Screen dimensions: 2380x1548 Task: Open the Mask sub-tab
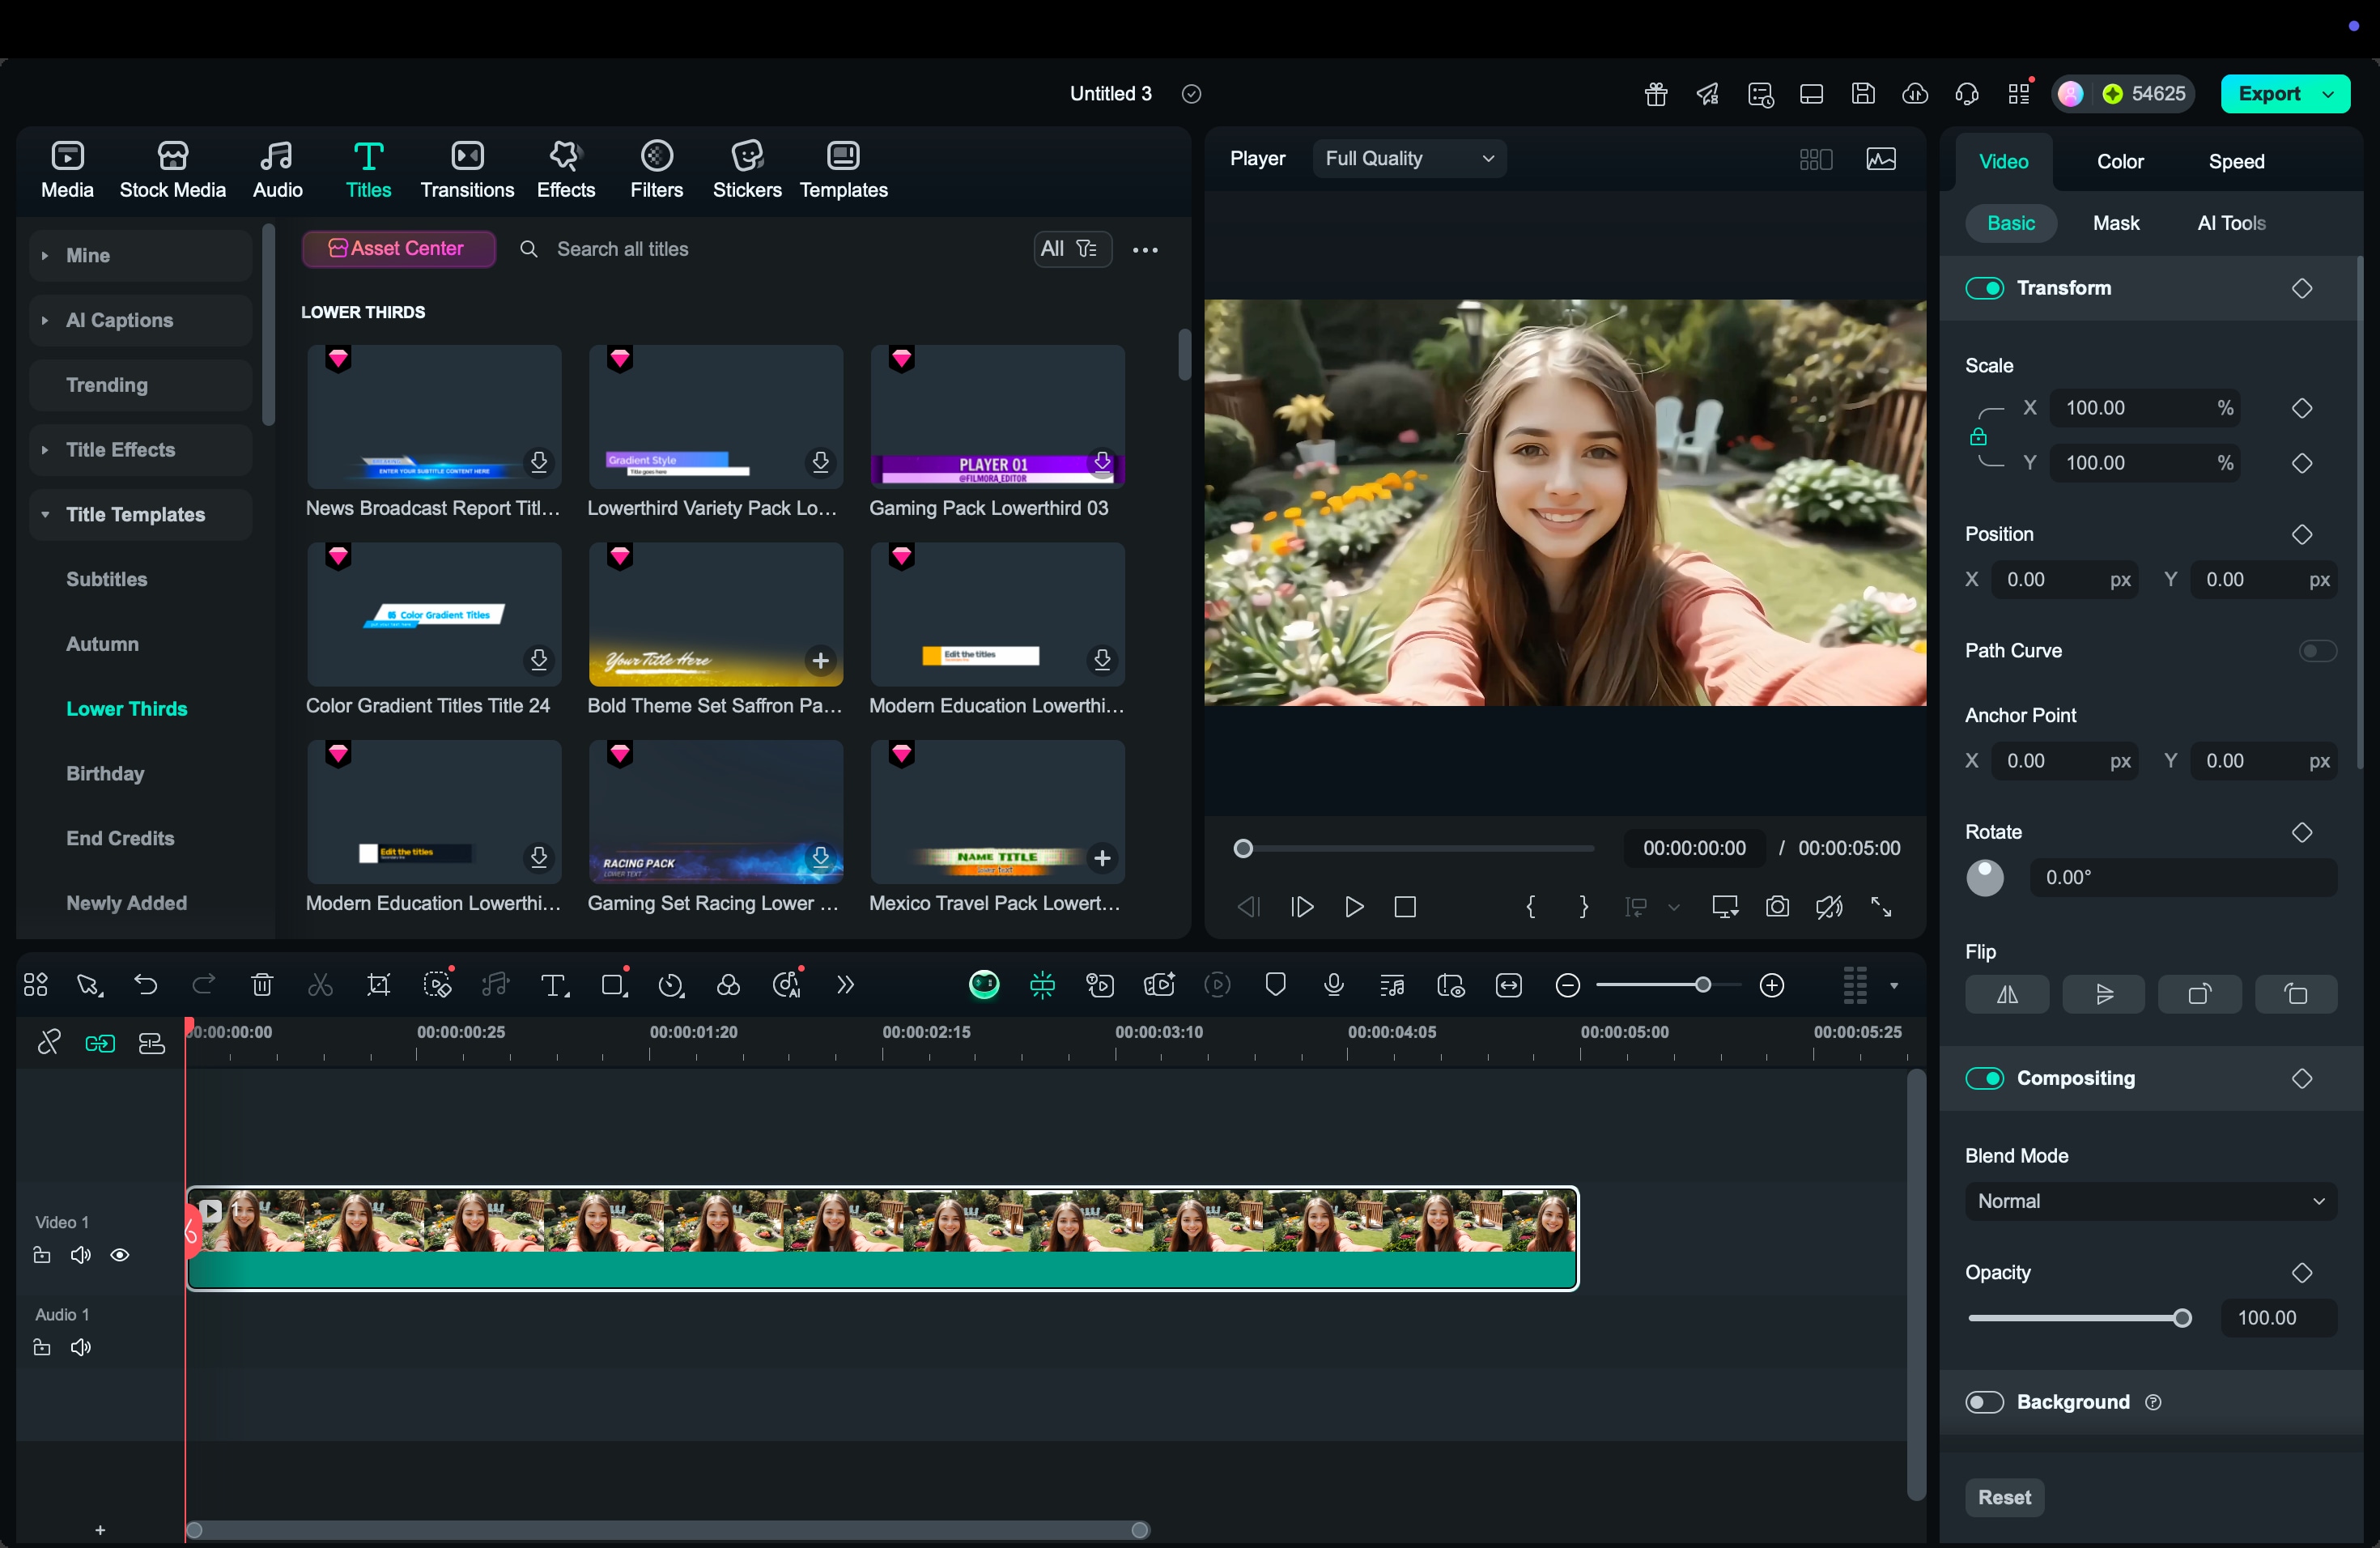[x=2115, y=223]
